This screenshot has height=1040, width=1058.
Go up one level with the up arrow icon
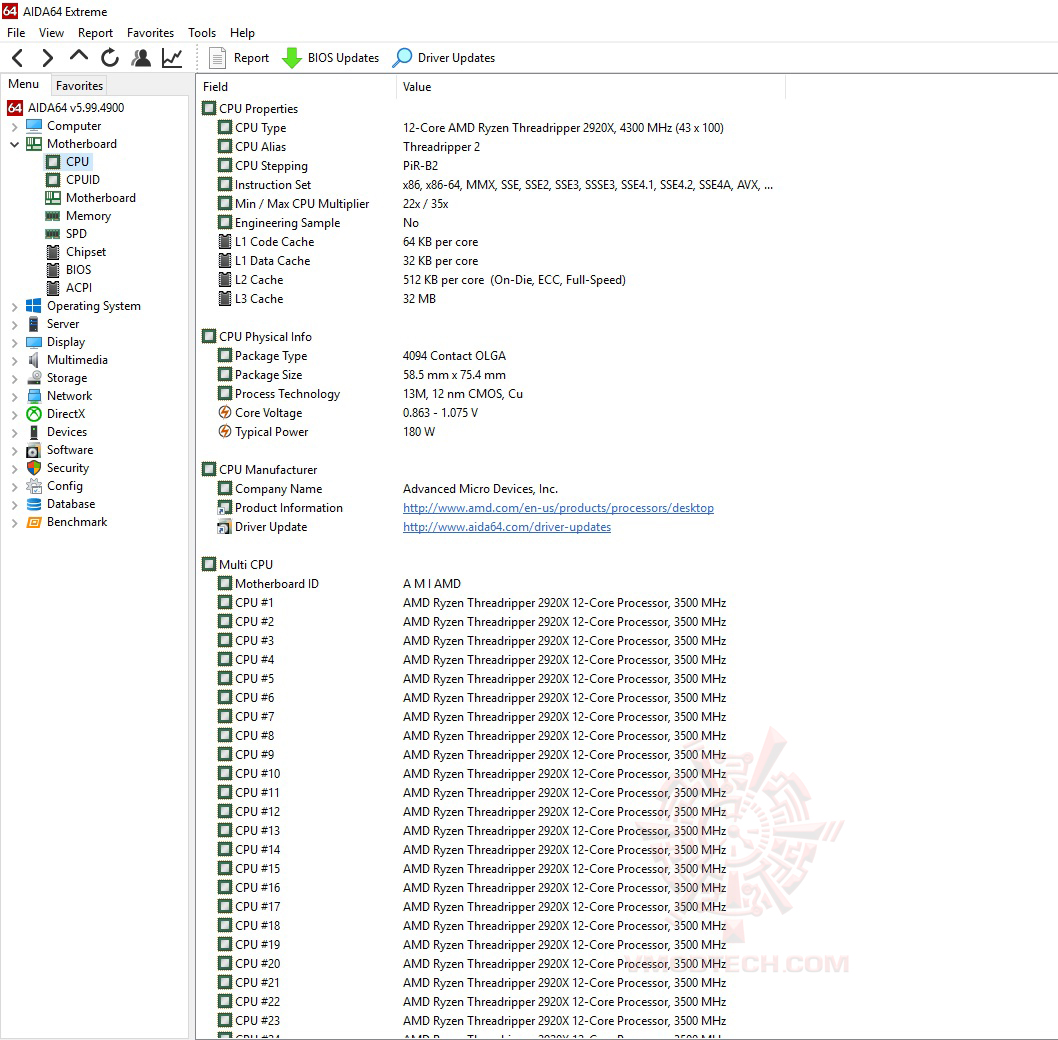point(79,57)
